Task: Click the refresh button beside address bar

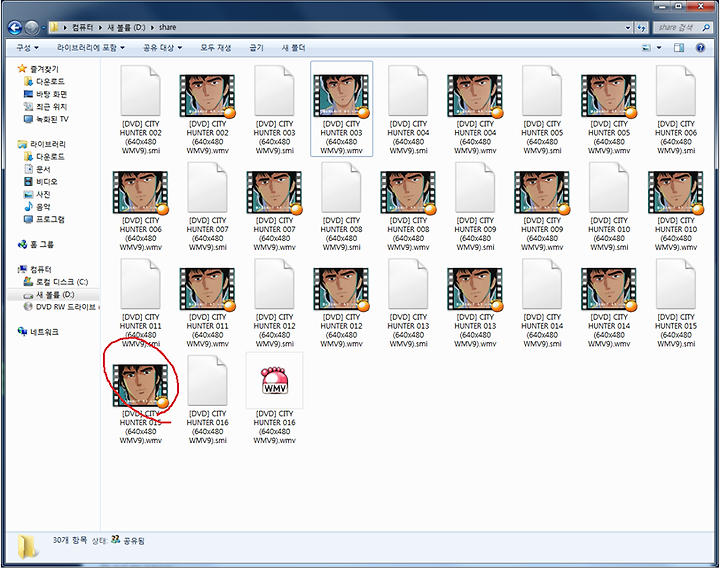Action: [641, 28]
